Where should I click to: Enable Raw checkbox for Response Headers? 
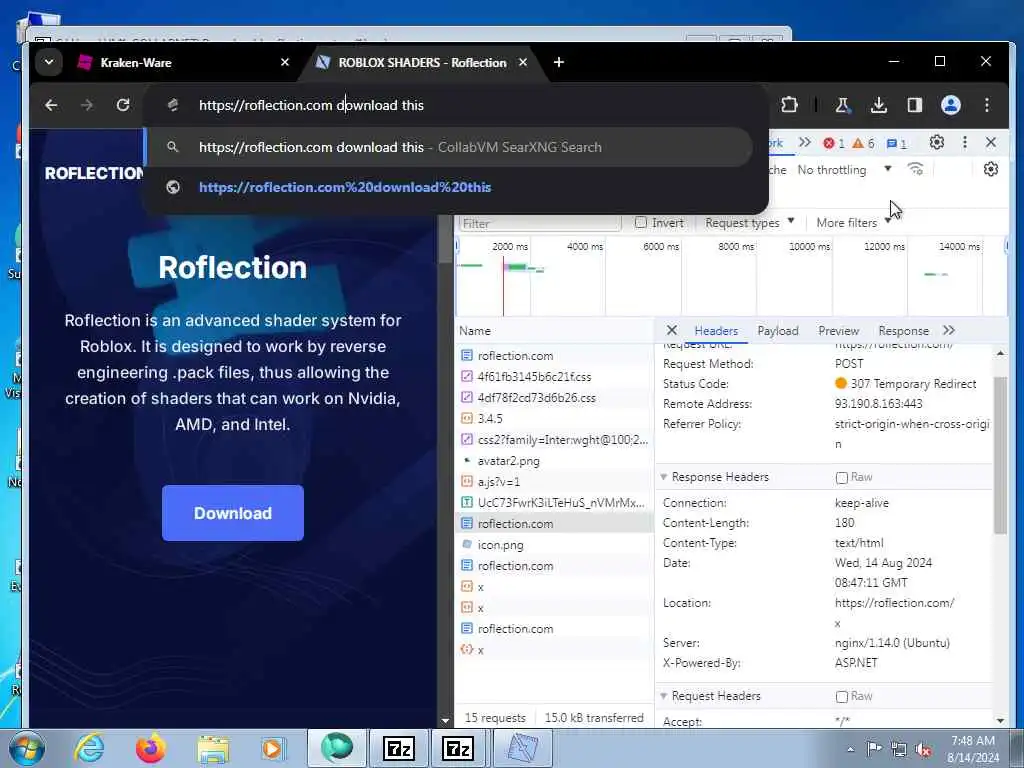click(842, 478)
